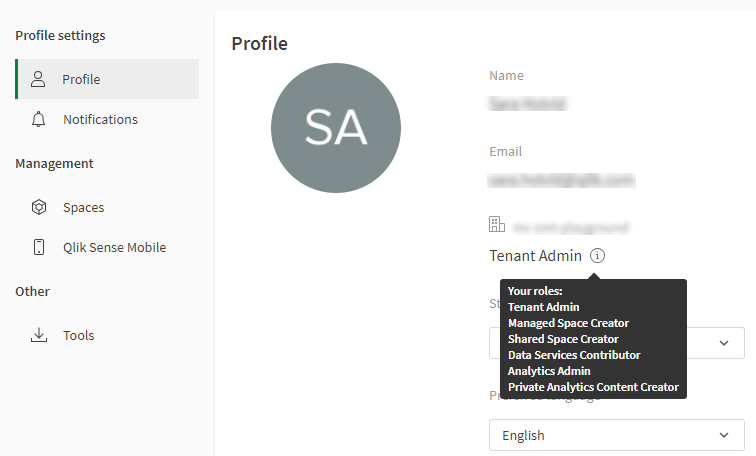Click the info icon beside Tenant Admin
This screenshot has height=456, width=756.
pyautogui.click(x=597, y=255)
